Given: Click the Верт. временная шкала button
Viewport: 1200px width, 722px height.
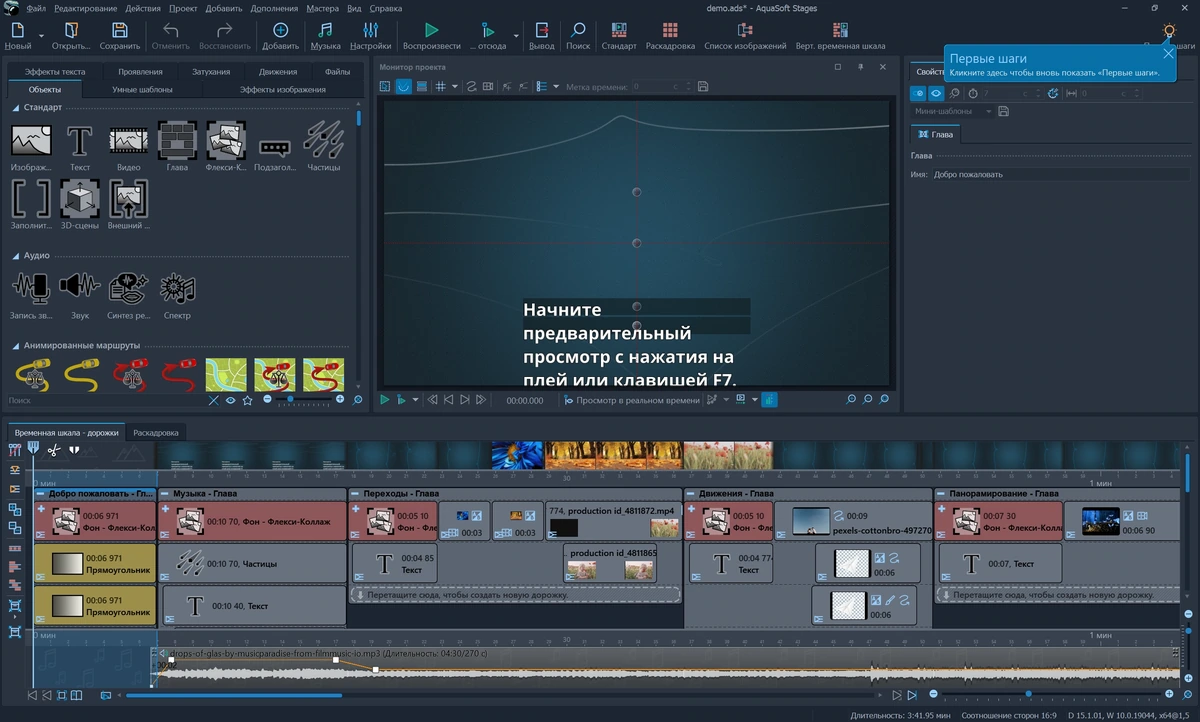Looking at the screenshot, I should [840, 36].
